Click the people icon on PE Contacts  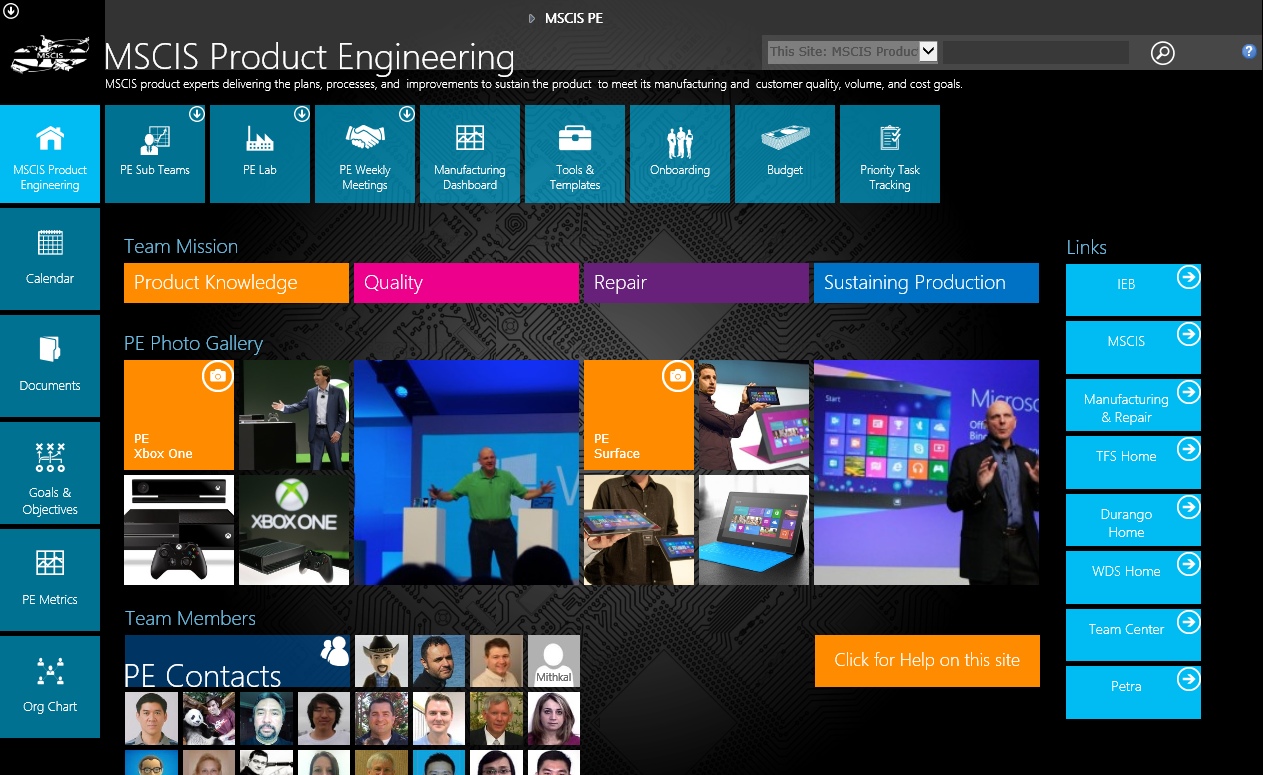tap(335, 650)
